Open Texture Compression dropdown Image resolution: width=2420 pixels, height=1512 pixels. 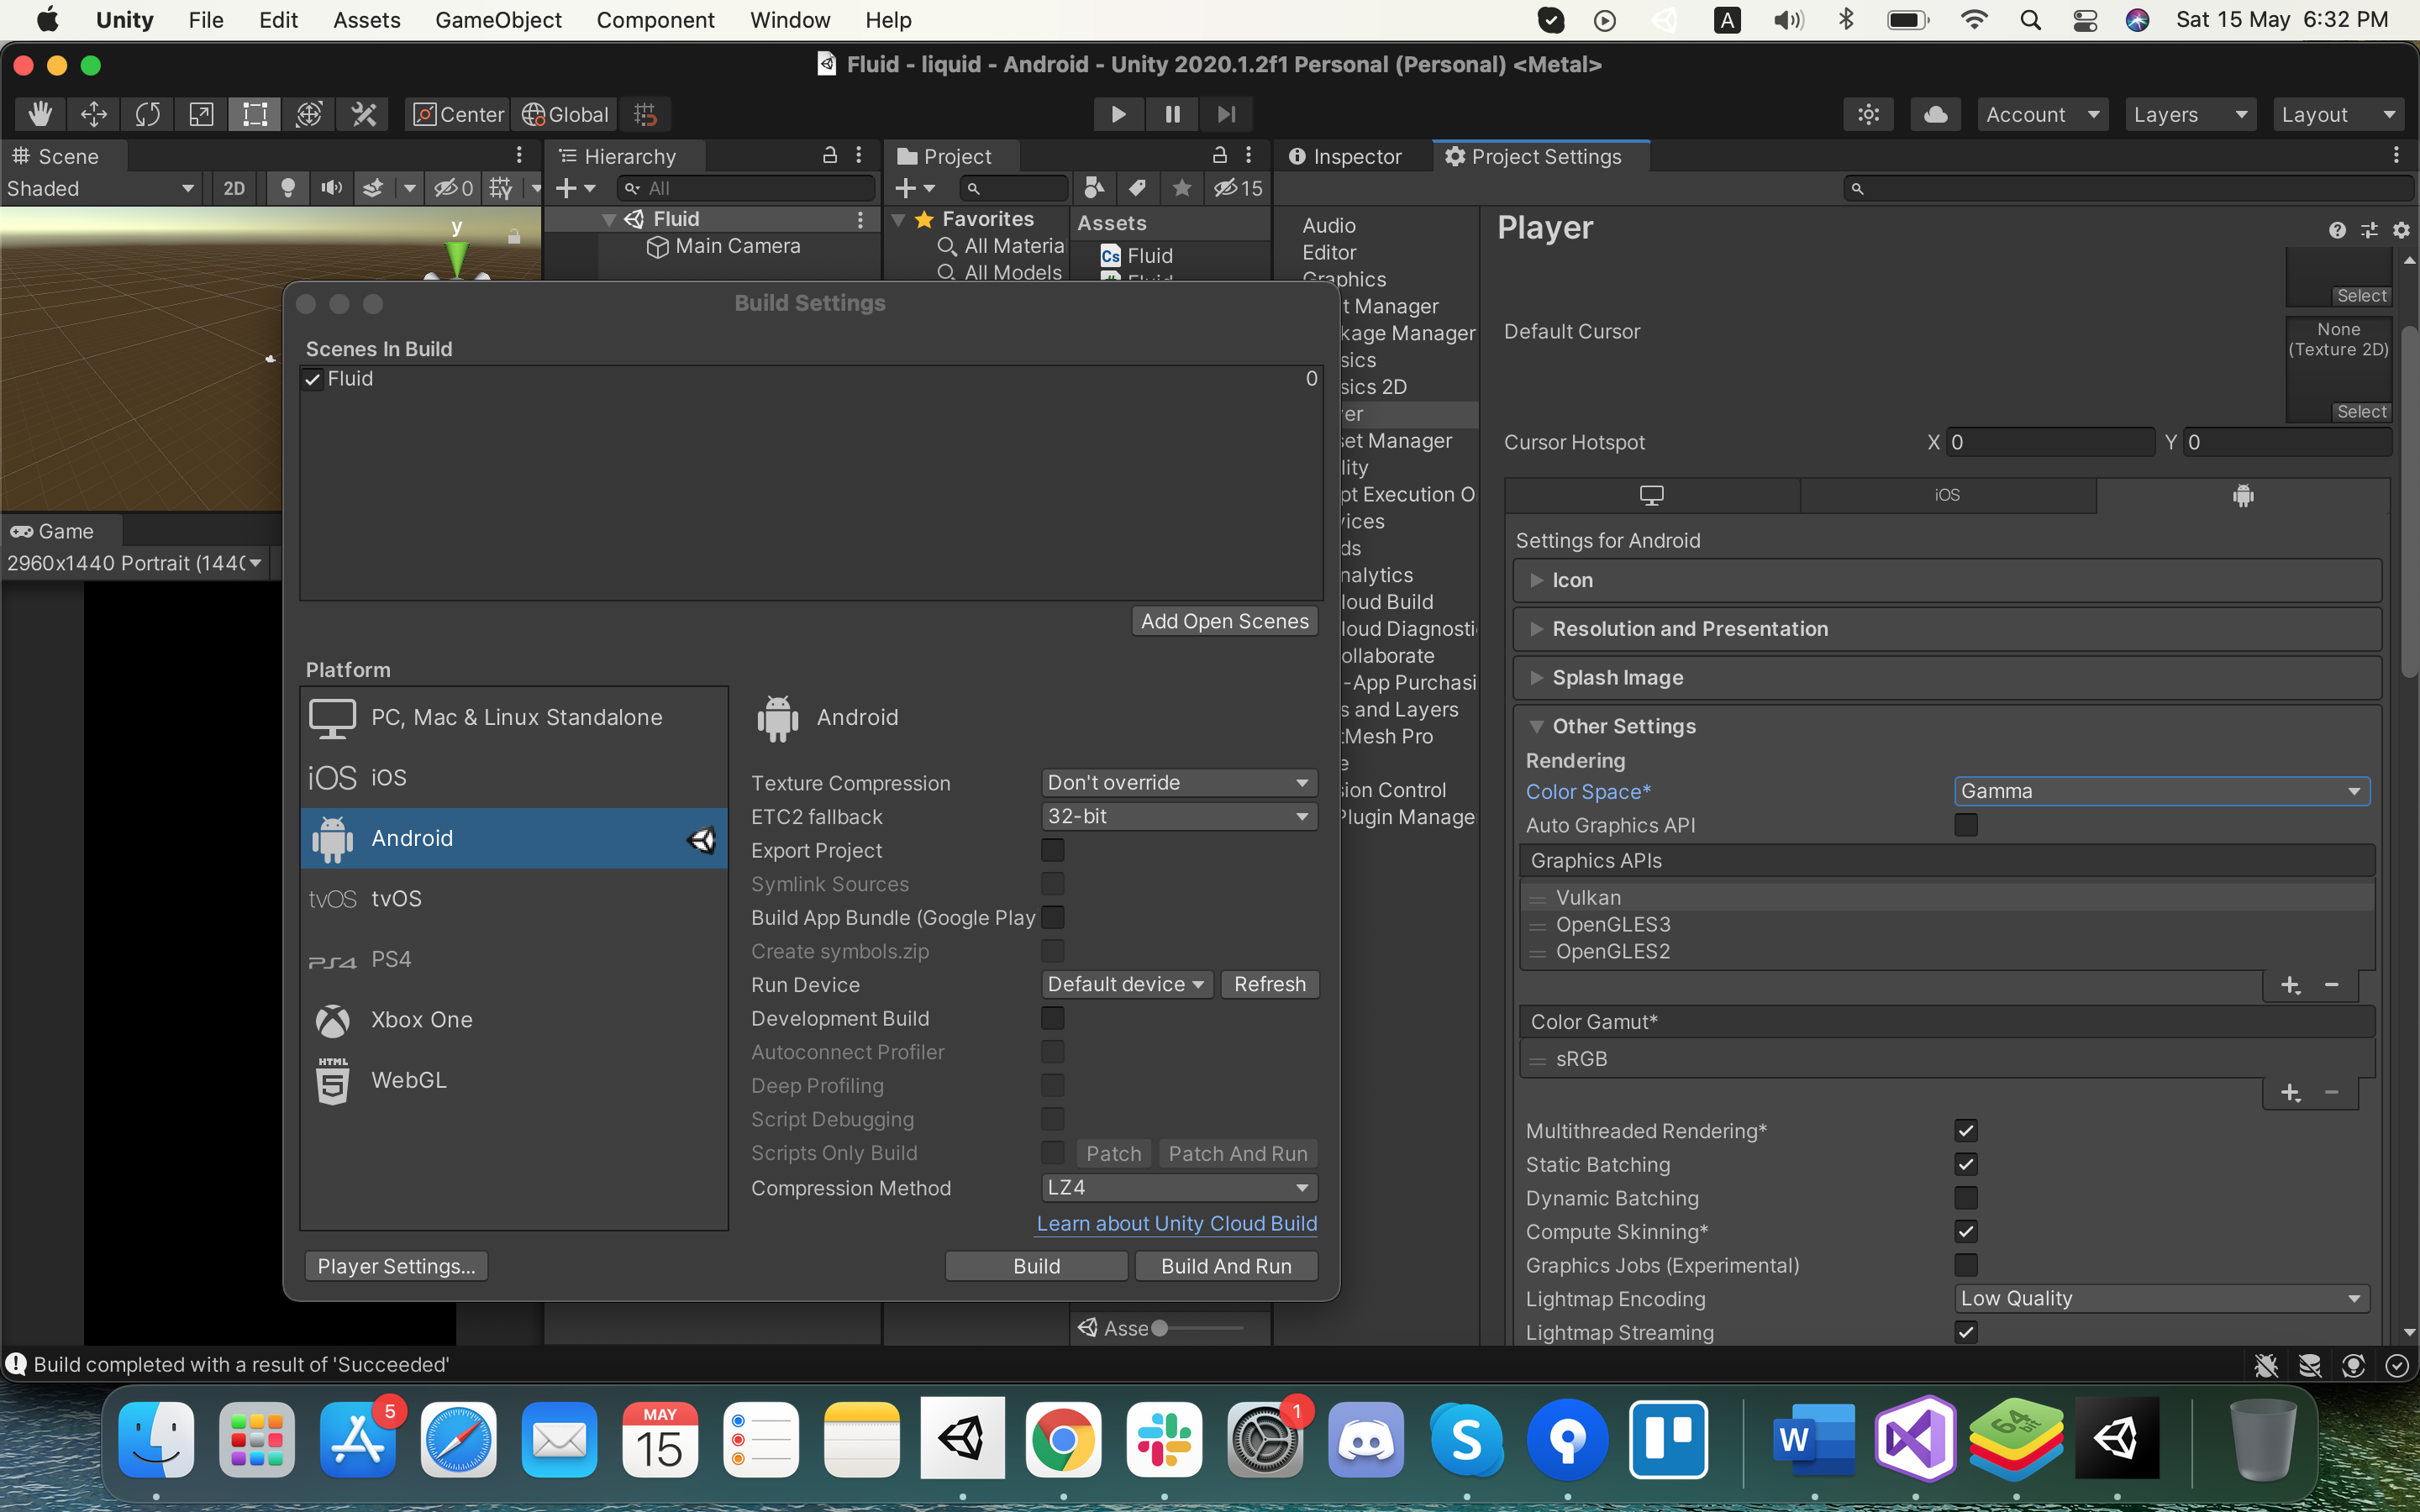click(x=1179, y=783)
